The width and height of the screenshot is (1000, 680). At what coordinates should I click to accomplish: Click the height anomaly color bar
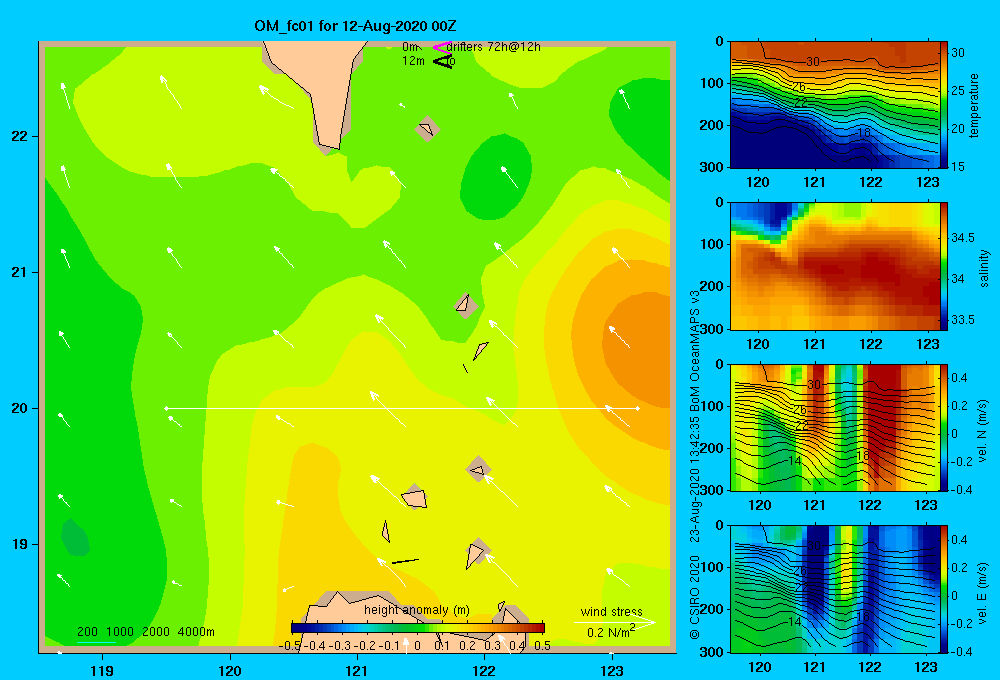tap(418, 628)
